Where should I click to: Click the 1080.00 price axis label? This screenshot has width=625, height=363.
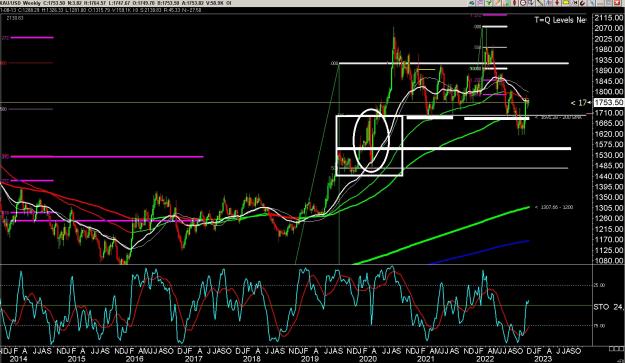(x=608, y=261)
